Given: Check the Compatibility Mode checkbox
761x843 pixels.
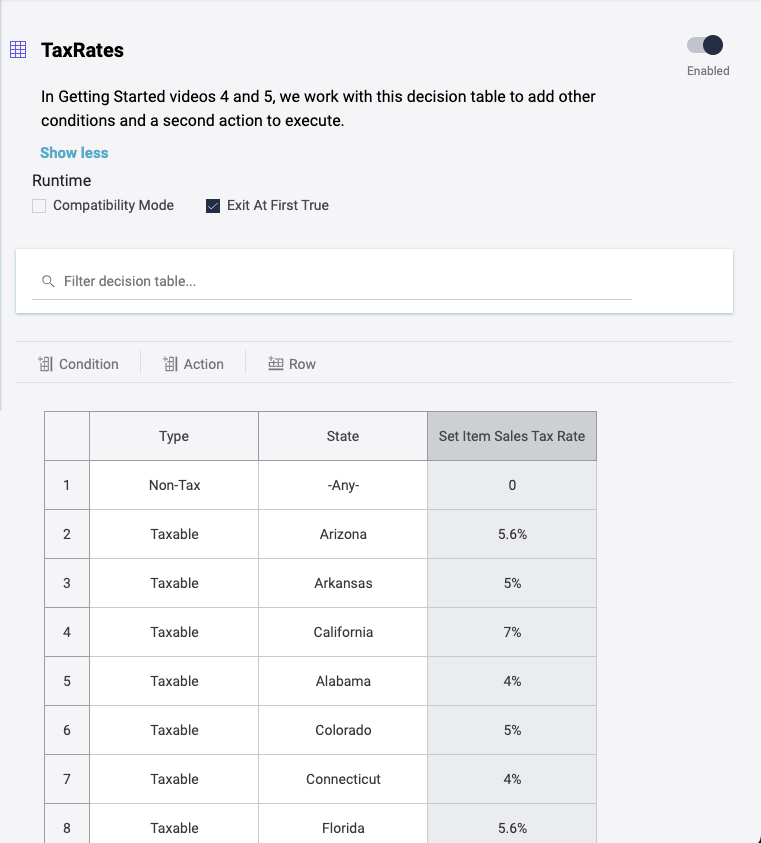Looking at the screenshot, I should 39,206.
